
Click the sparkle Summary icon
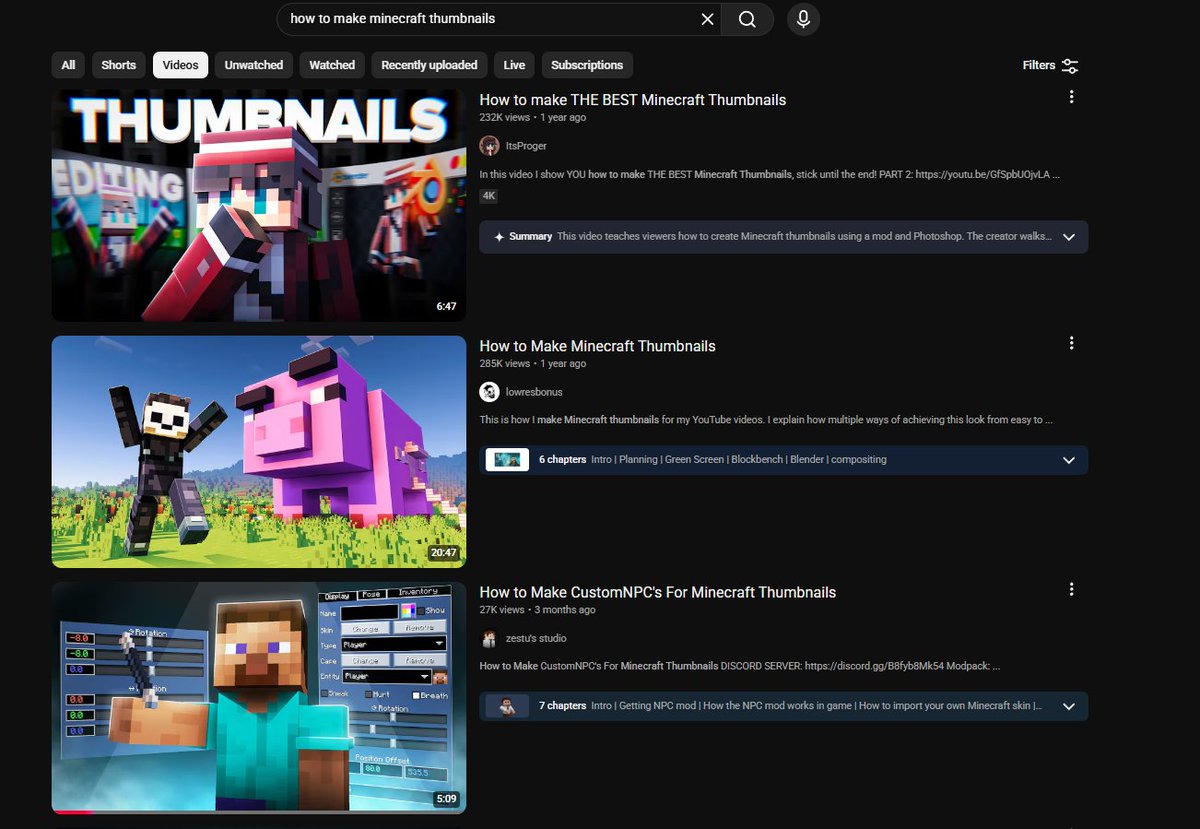coord(498,237)
